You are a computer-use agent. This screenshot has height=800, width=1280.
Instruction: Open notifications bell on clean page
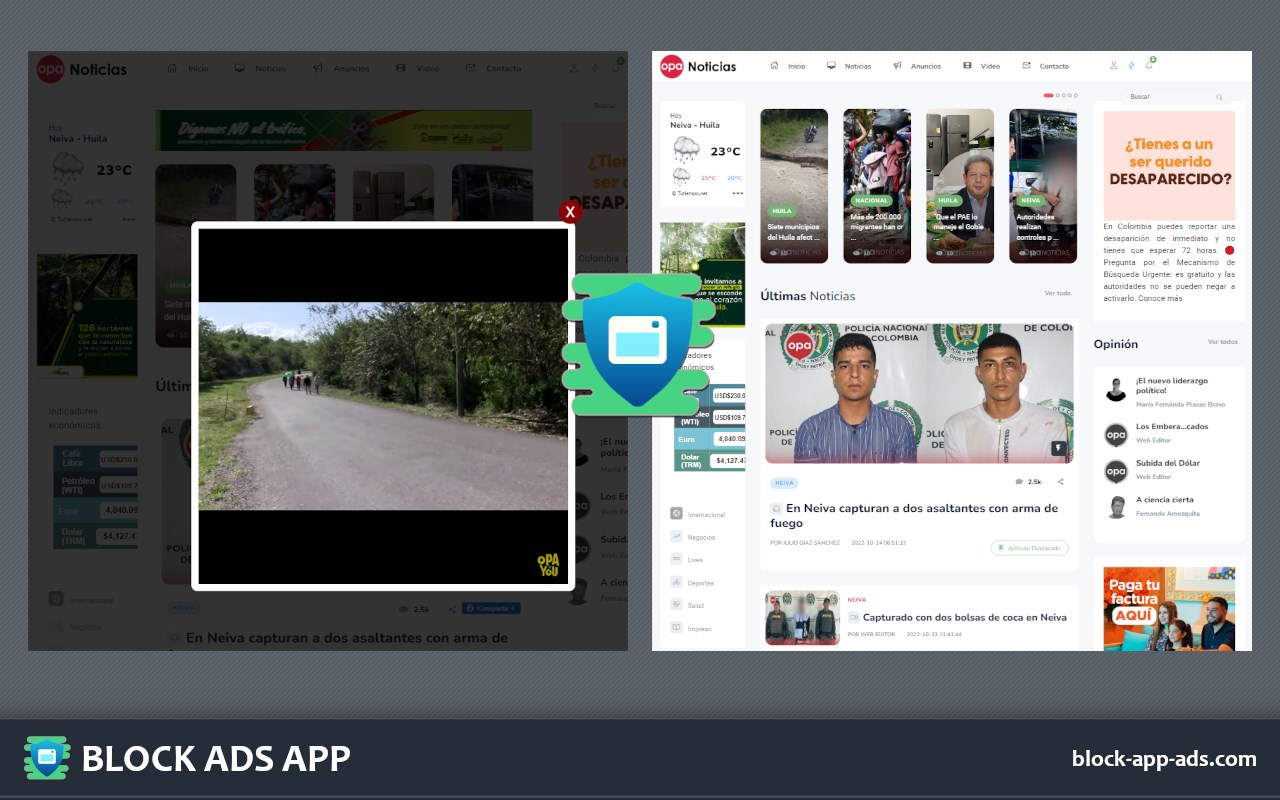click(x=1149, y=65)
